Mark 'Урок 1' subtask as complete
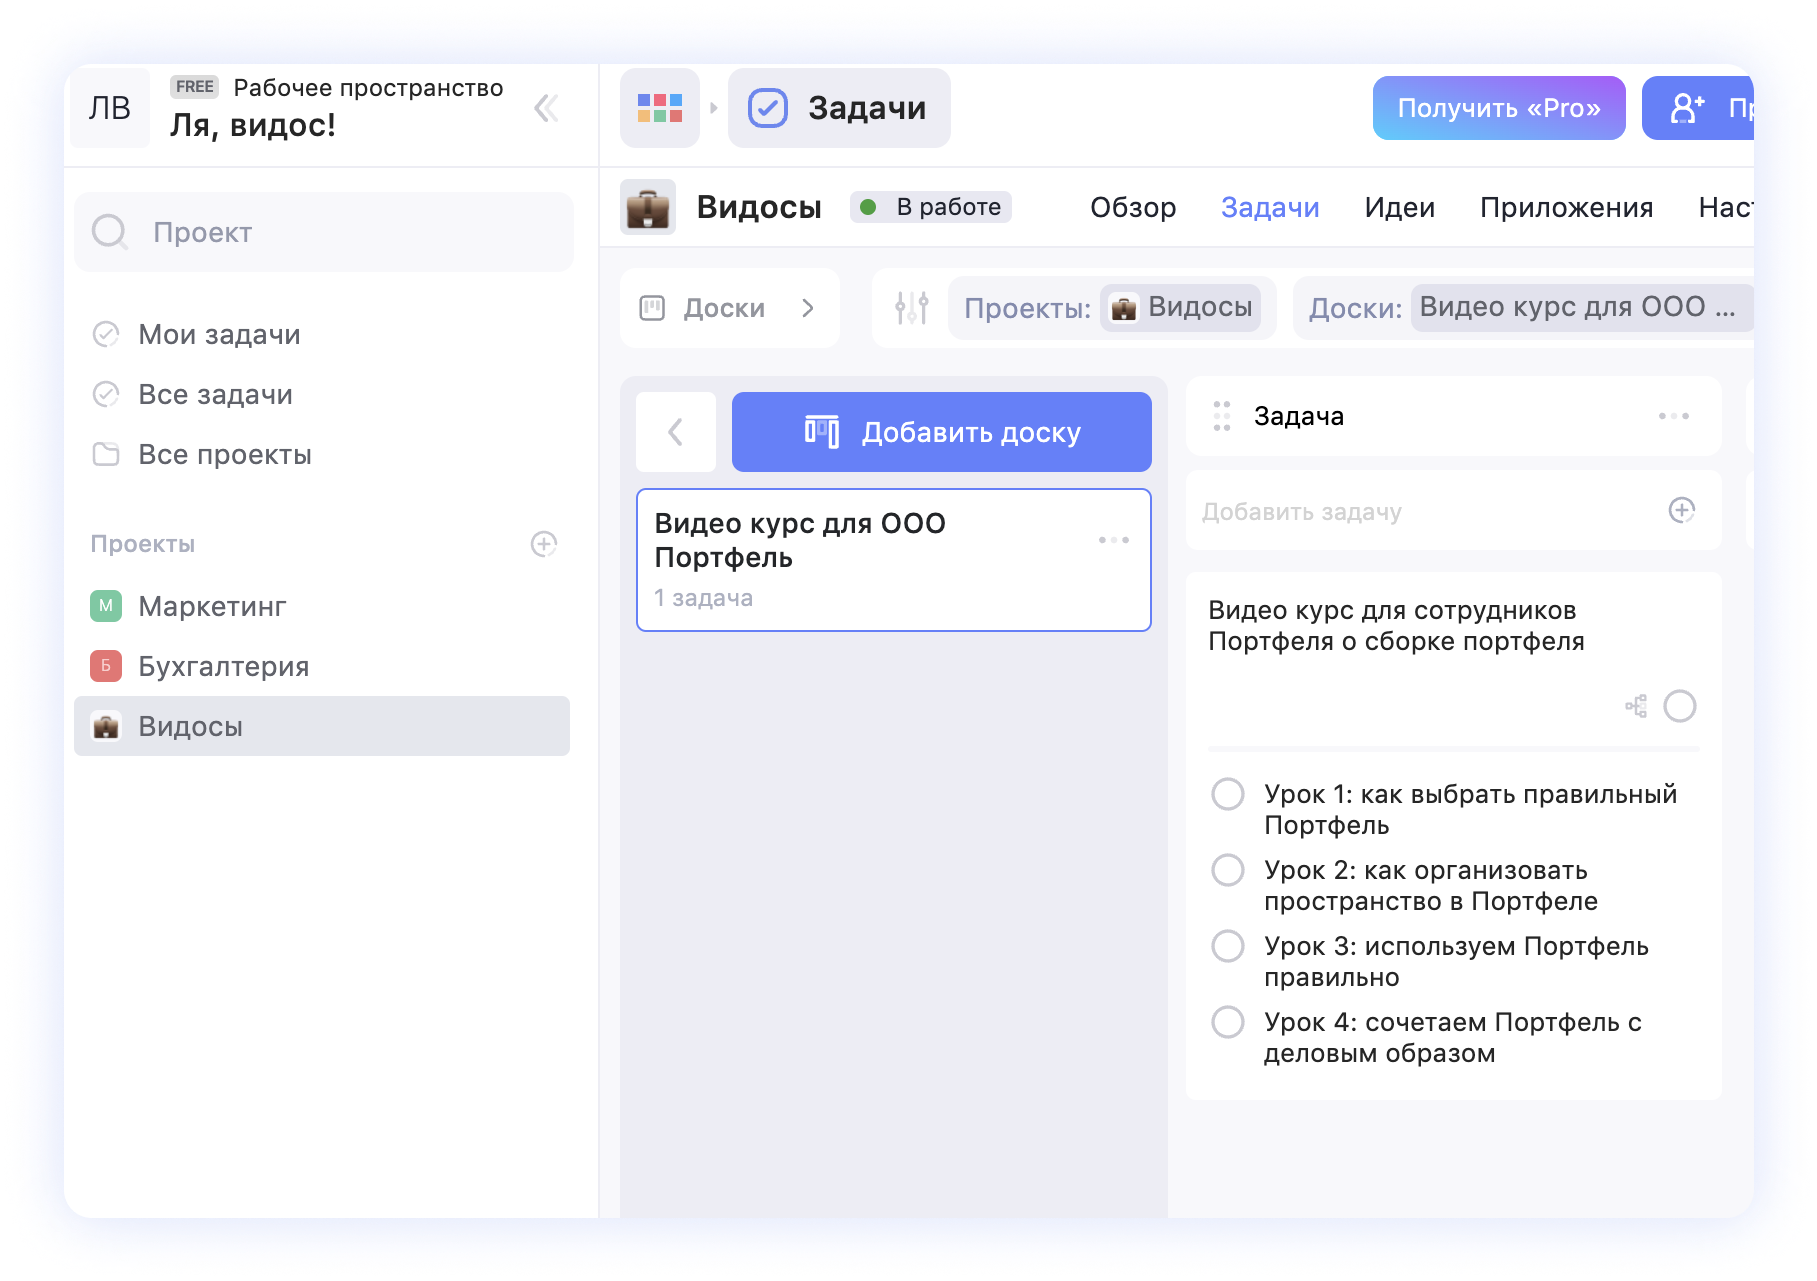This screenshot has height=1281, width=1817. click(1228, 795)
